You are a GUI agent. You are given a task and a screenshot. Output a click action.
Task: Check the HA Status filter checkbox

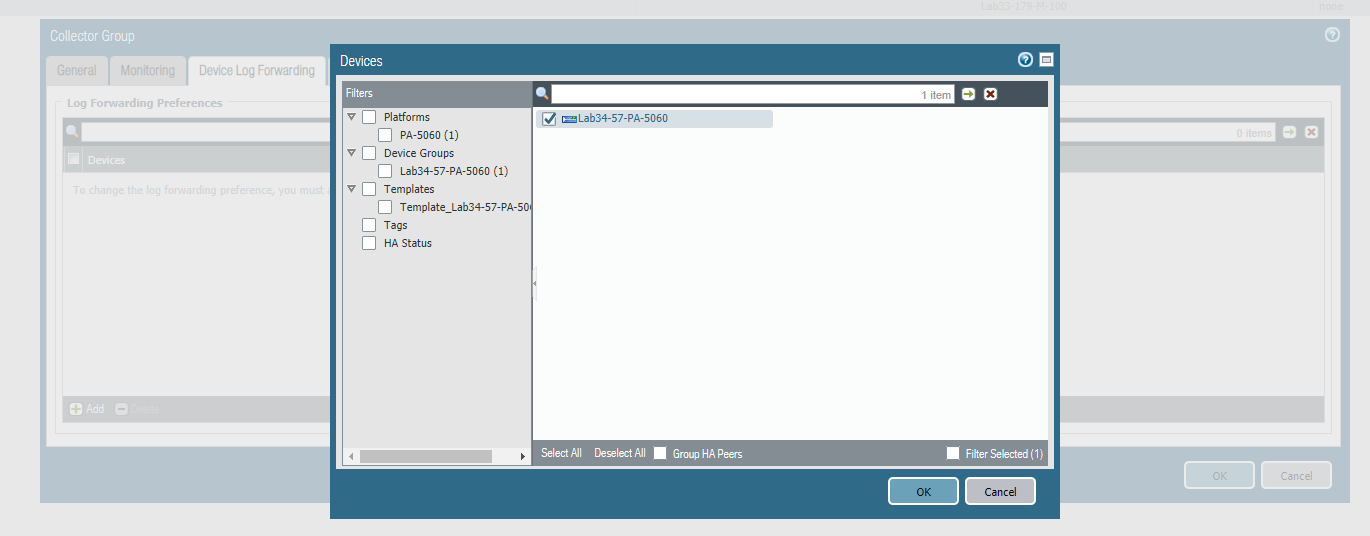tap(369, 243)
